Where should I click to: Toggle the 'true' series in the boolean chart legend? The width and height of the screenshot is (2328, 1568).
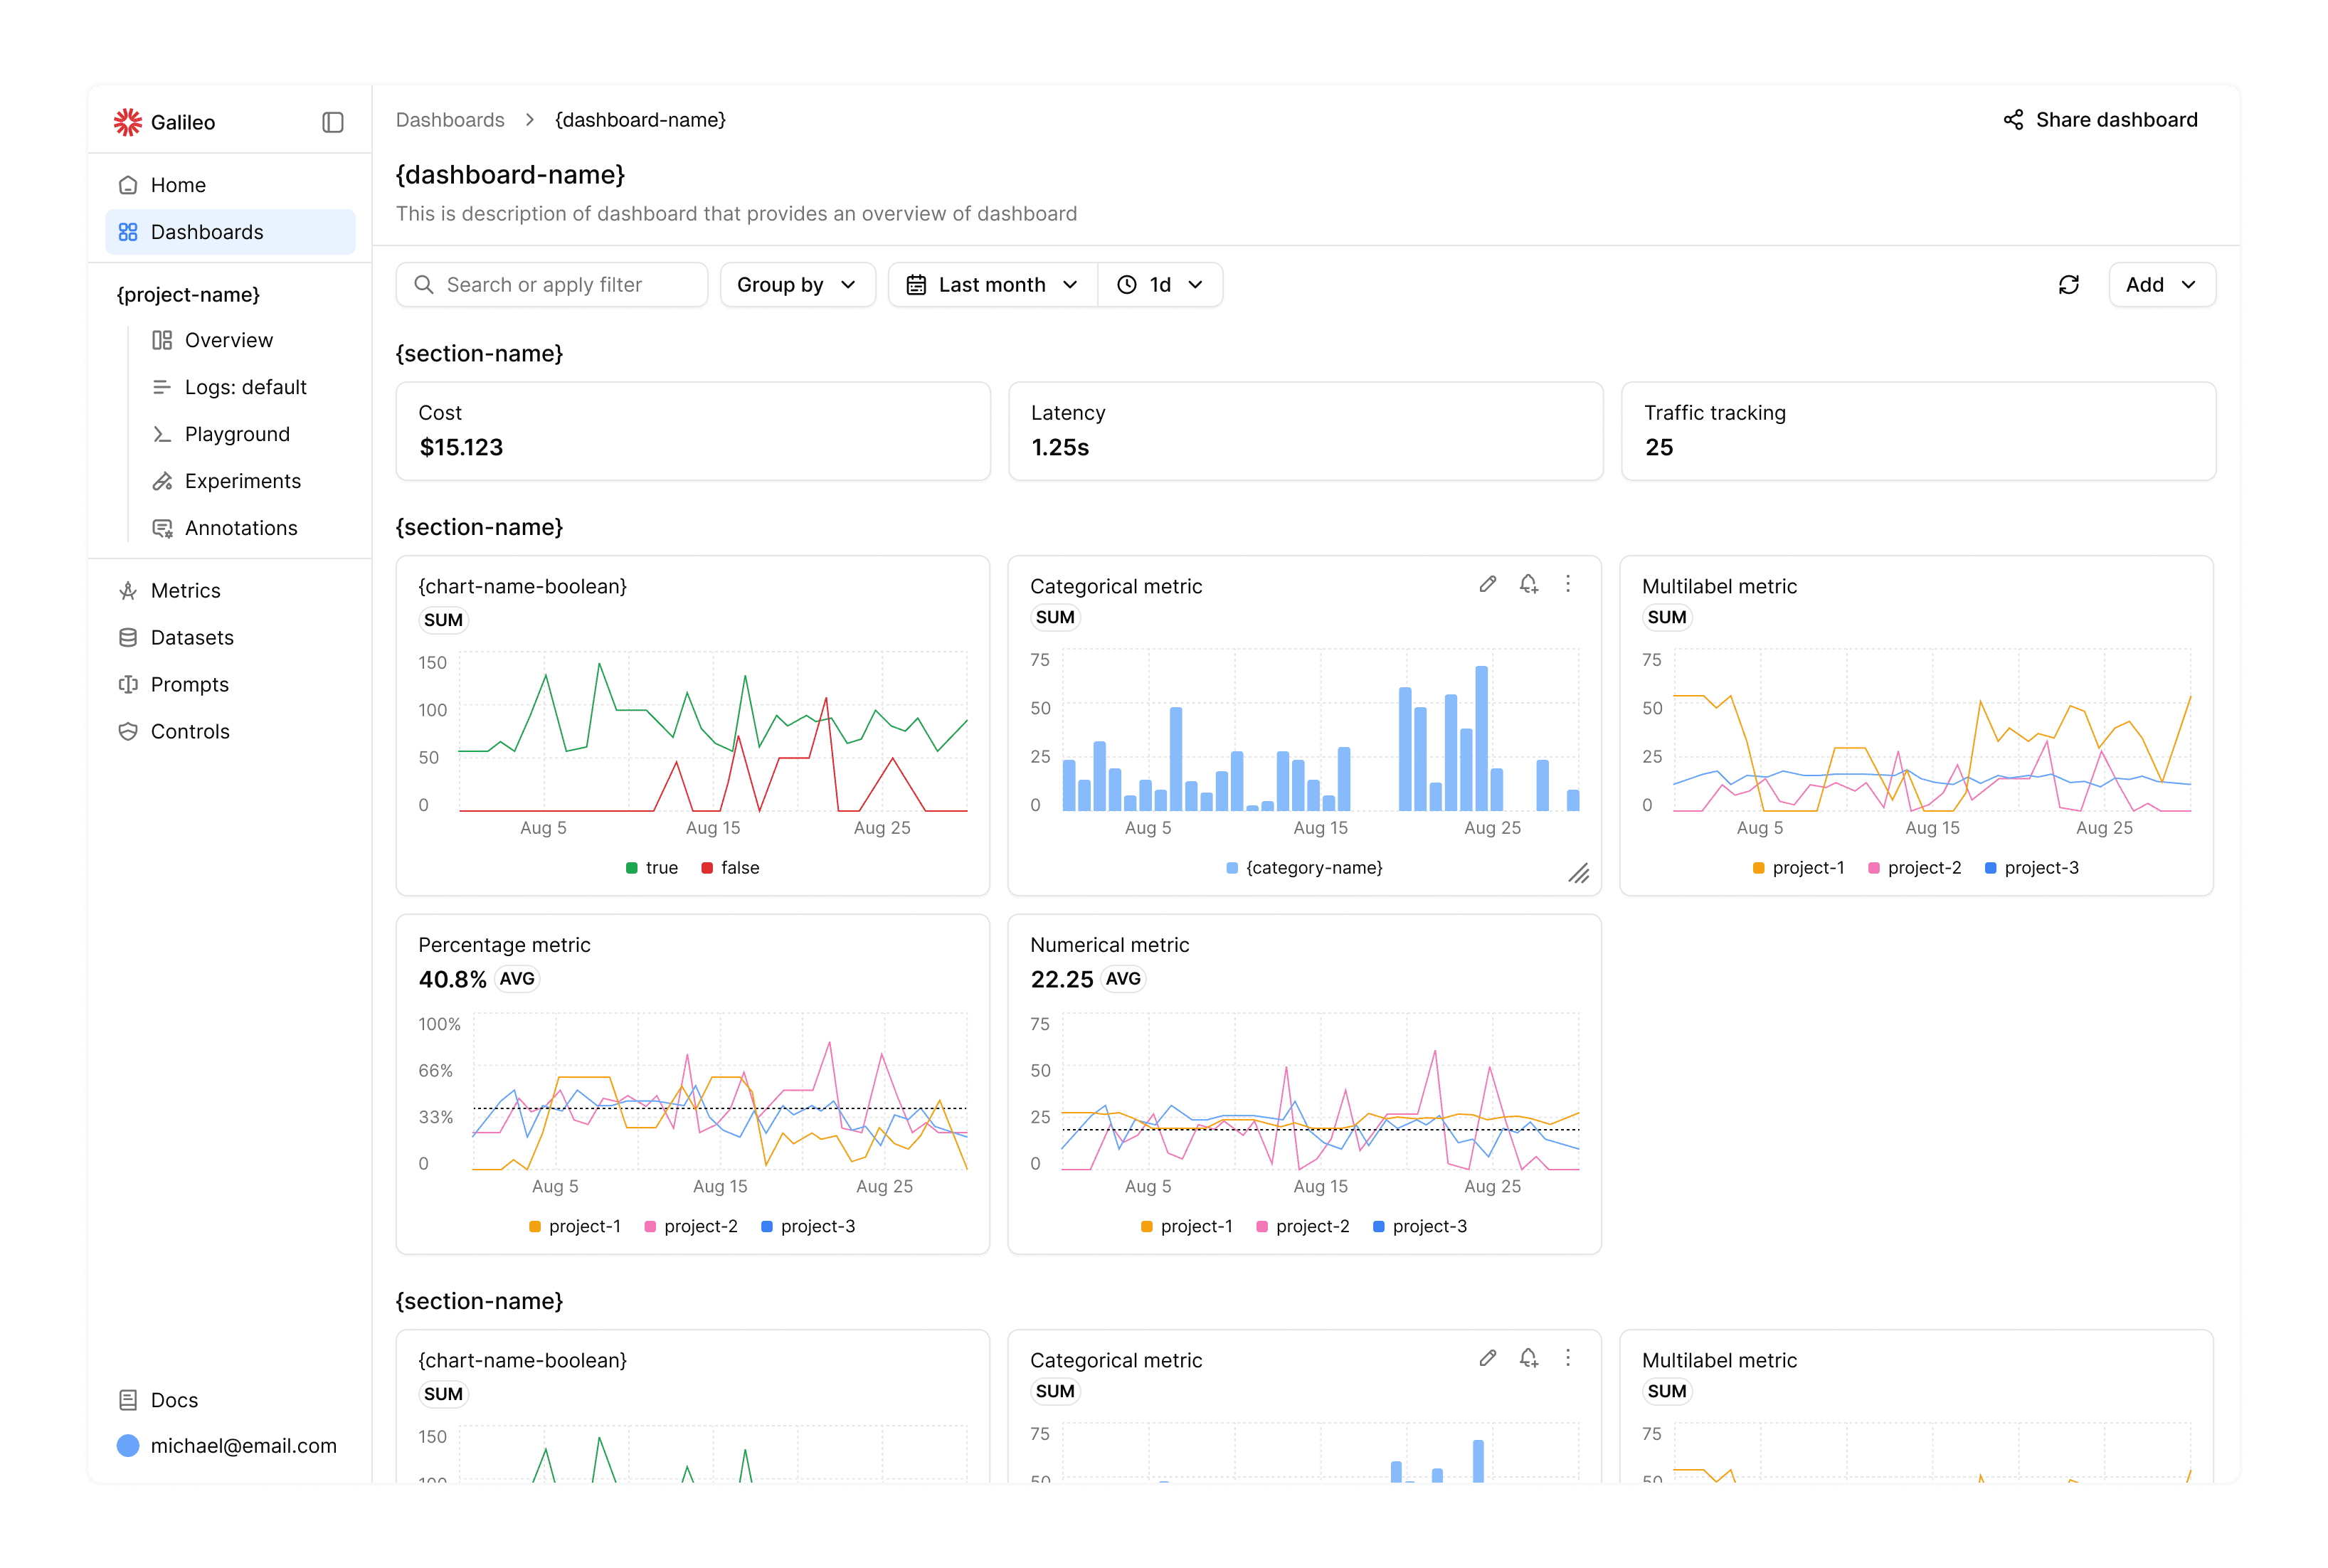(652, 868)
